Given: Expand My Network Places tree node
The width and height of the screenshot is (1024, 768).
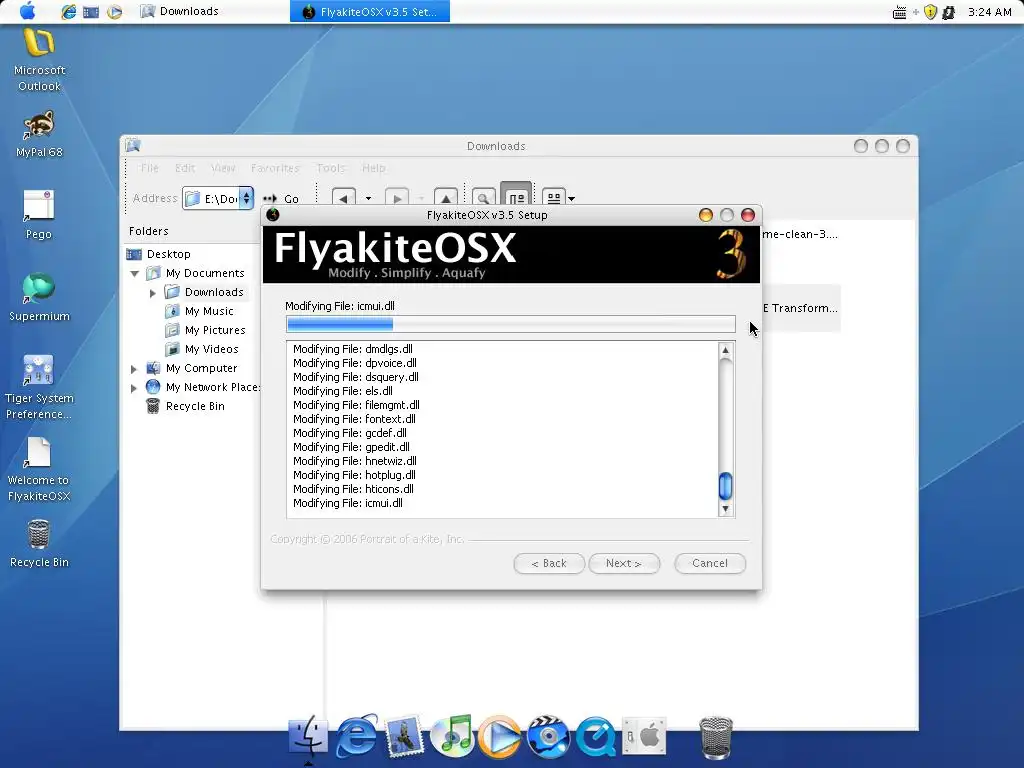Looking at the screenshot, I should click(x=134, y=388).
